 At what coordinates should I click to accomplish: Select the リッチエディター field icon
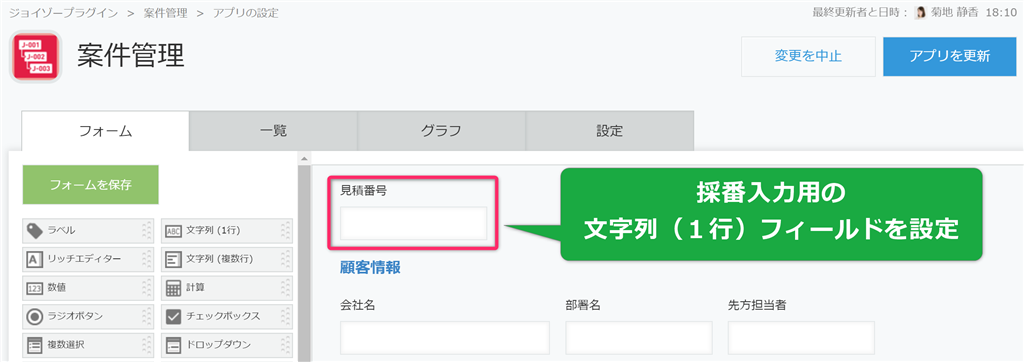click(x=35, y=259)
